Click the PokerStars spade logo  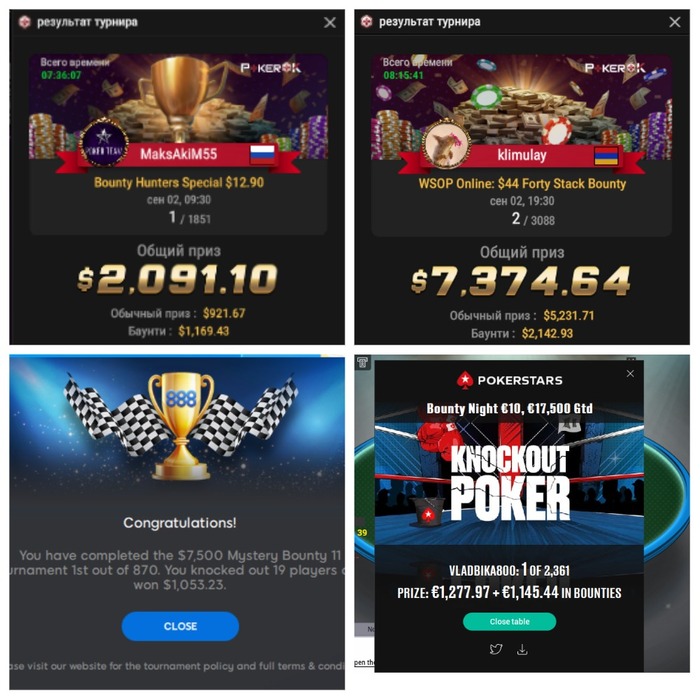tap(464, 380)
